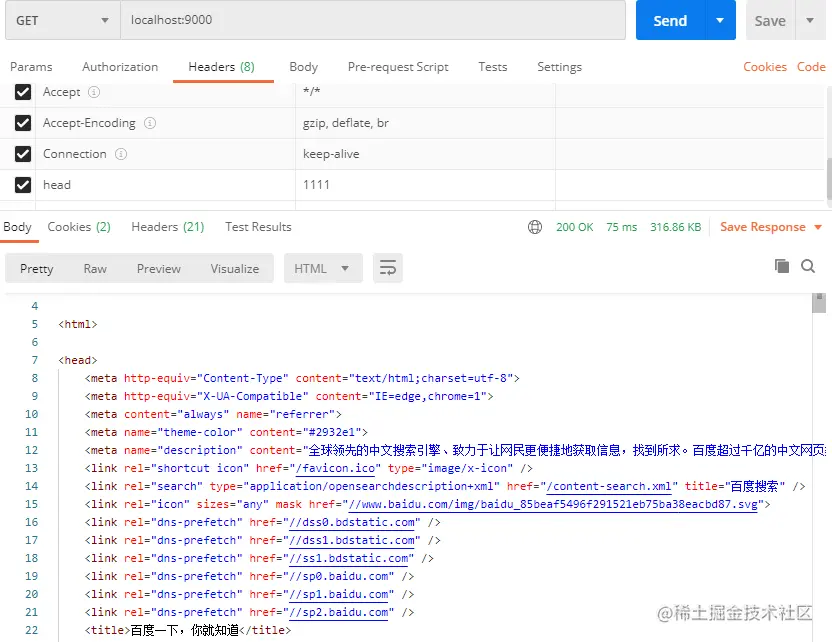Open the Code snippet link
This screenshot has height=642, width=832.
click(811, 67)
